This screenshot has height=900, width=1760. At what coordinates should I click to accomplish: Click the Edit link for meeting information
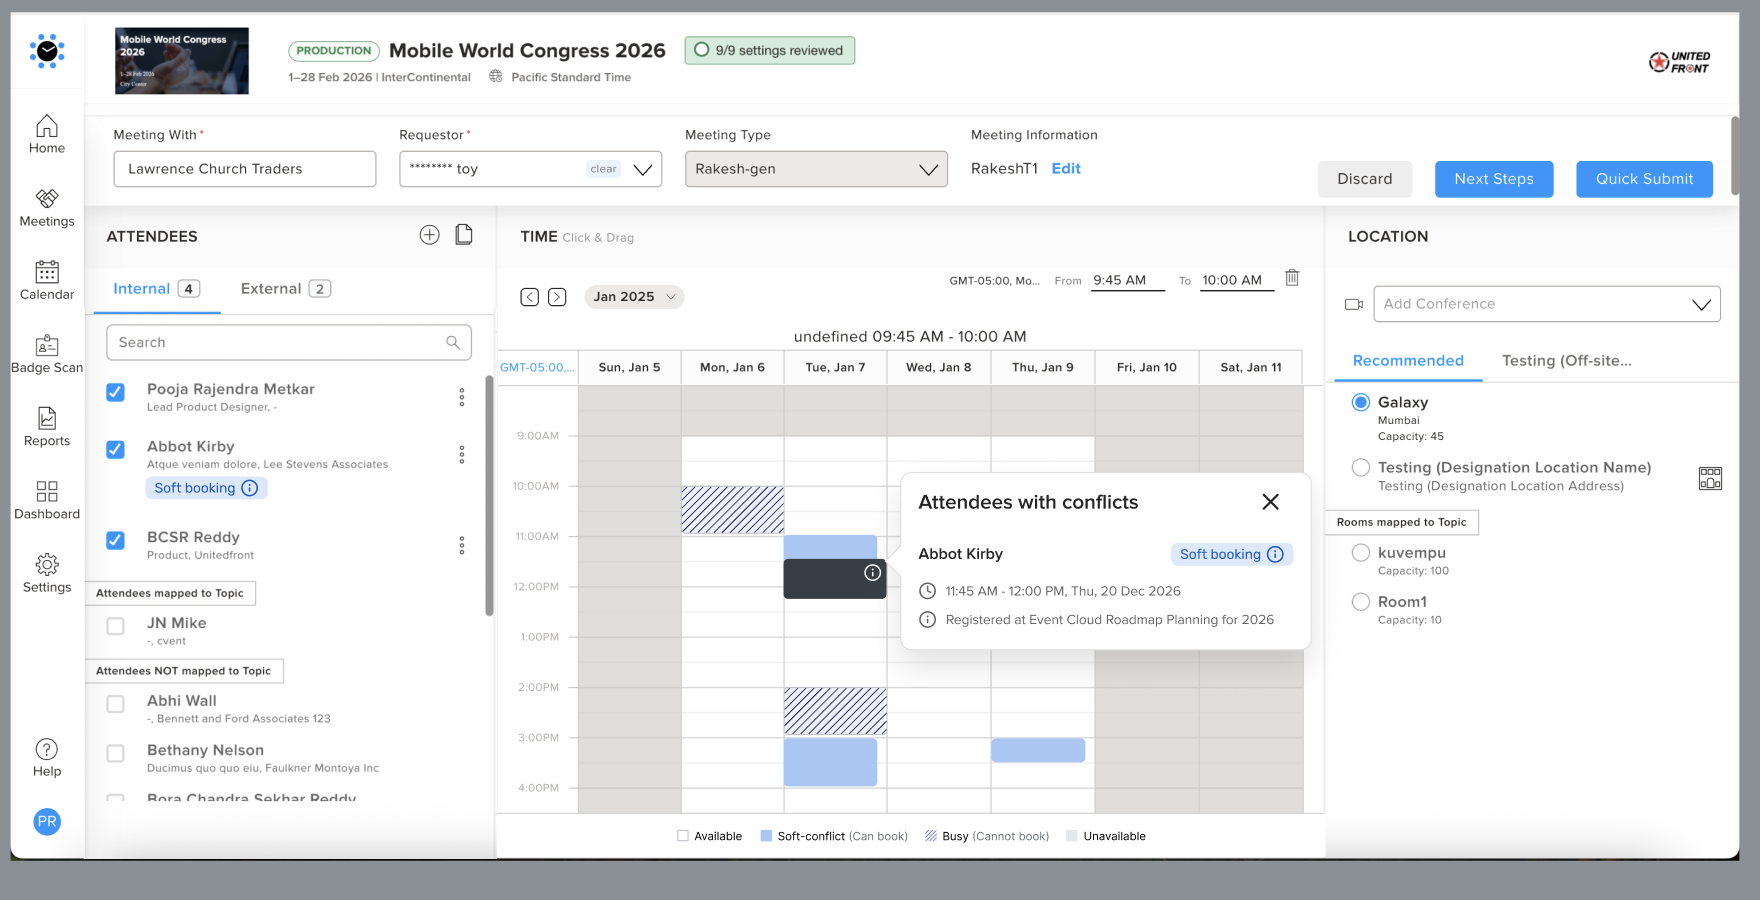pyautogui.click(x=1066, y=169)
